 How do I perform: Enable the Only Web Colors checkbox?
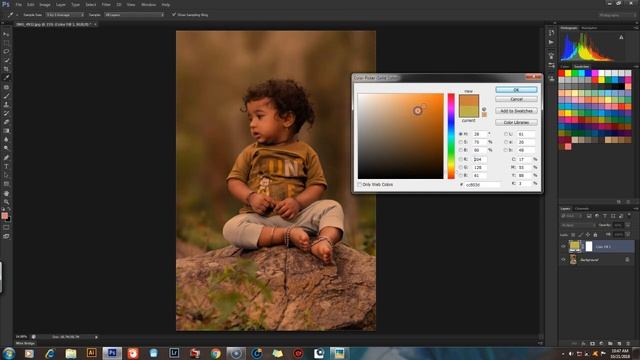tap(360, 185)
